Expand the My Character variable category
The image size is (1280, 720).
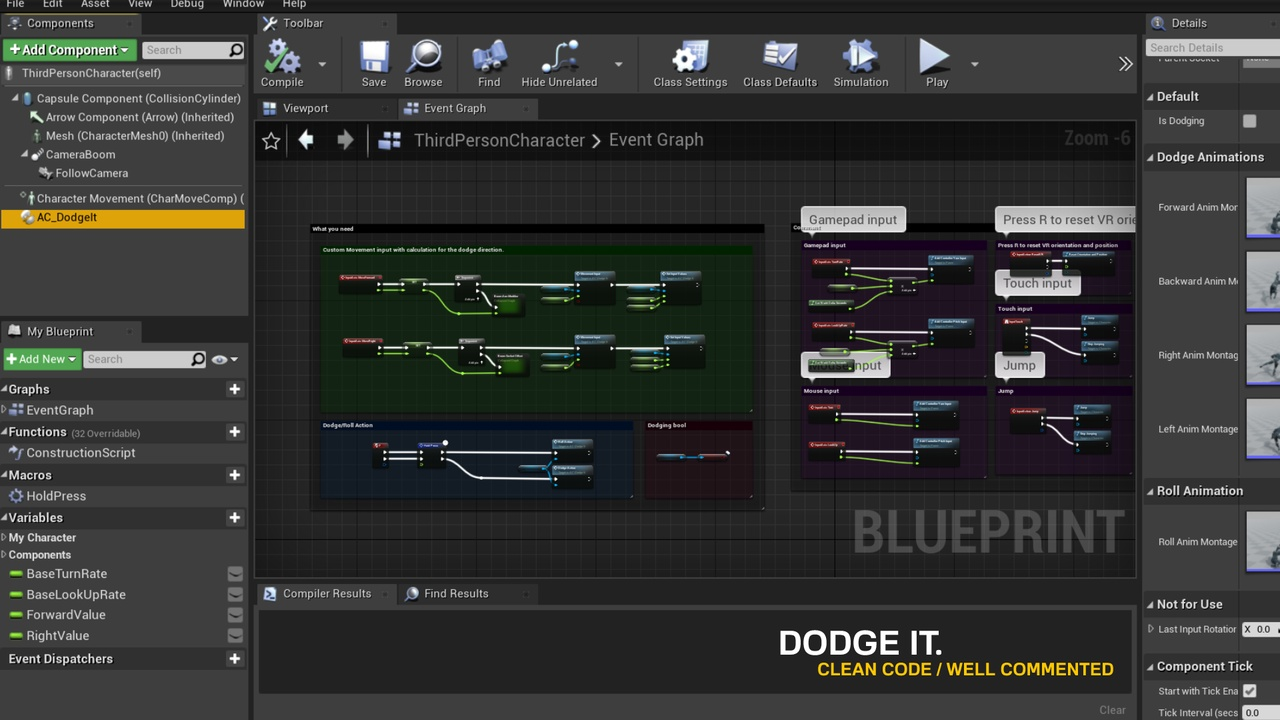[x=4, y=538]
